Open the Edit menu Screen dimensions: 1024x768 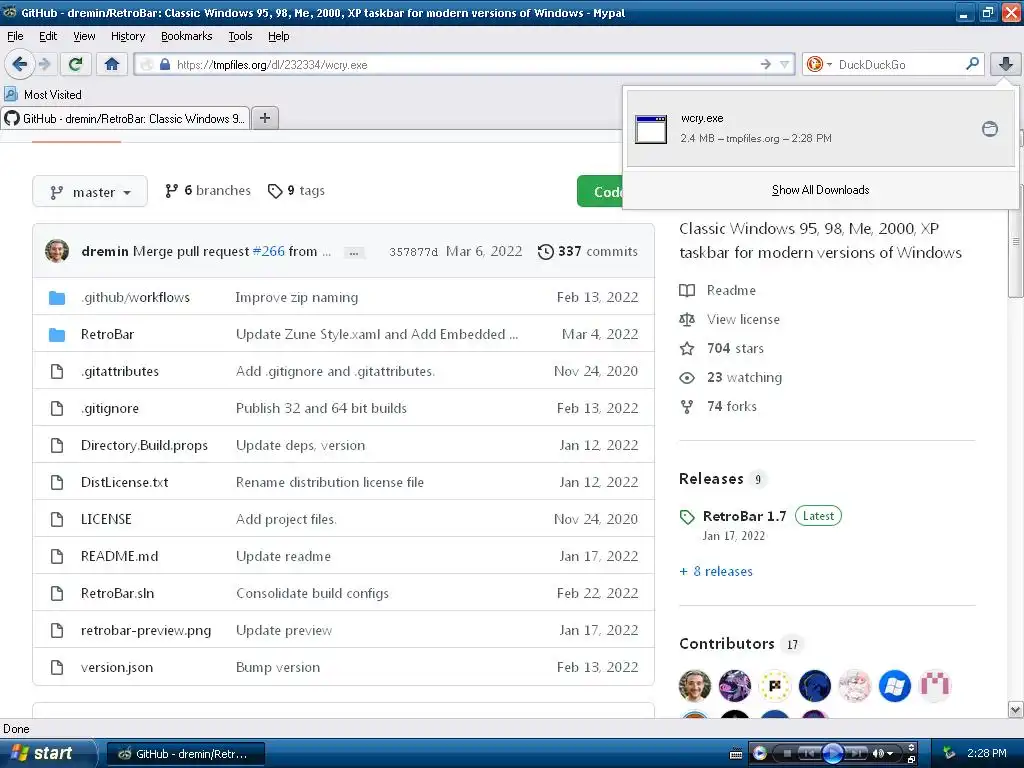pos(48,37)
